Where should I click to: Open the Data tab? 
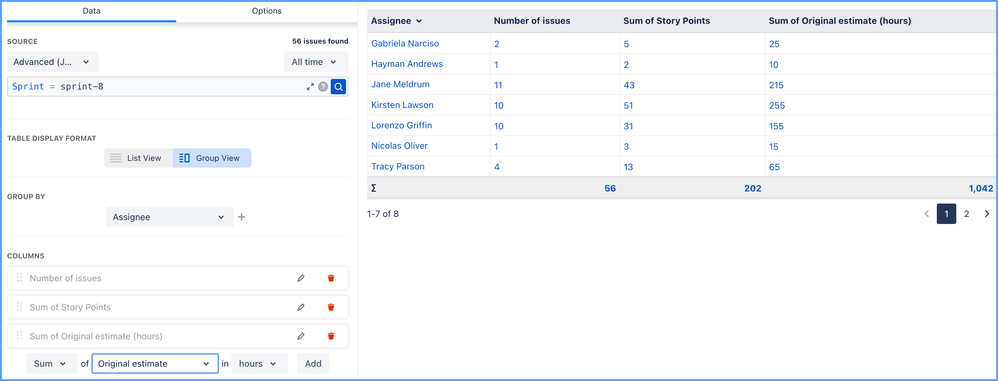tap(91, 11)
